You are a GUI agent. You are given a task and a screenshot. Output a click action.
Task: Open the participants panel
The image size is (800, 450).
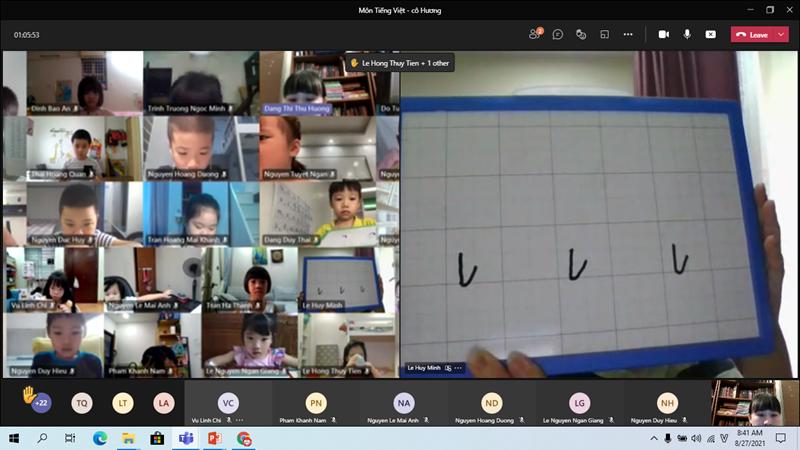coord(535,34)
